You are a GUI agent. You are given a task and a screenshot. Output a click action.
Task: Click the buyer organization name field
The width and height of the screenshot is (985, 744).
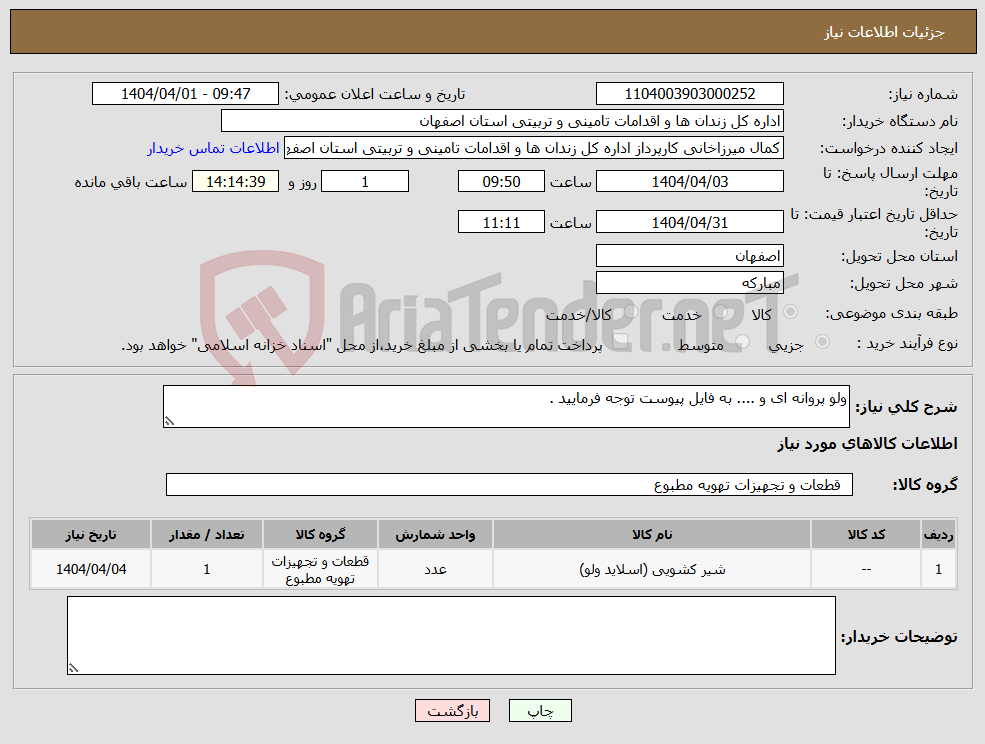click(x=503, y=121)
